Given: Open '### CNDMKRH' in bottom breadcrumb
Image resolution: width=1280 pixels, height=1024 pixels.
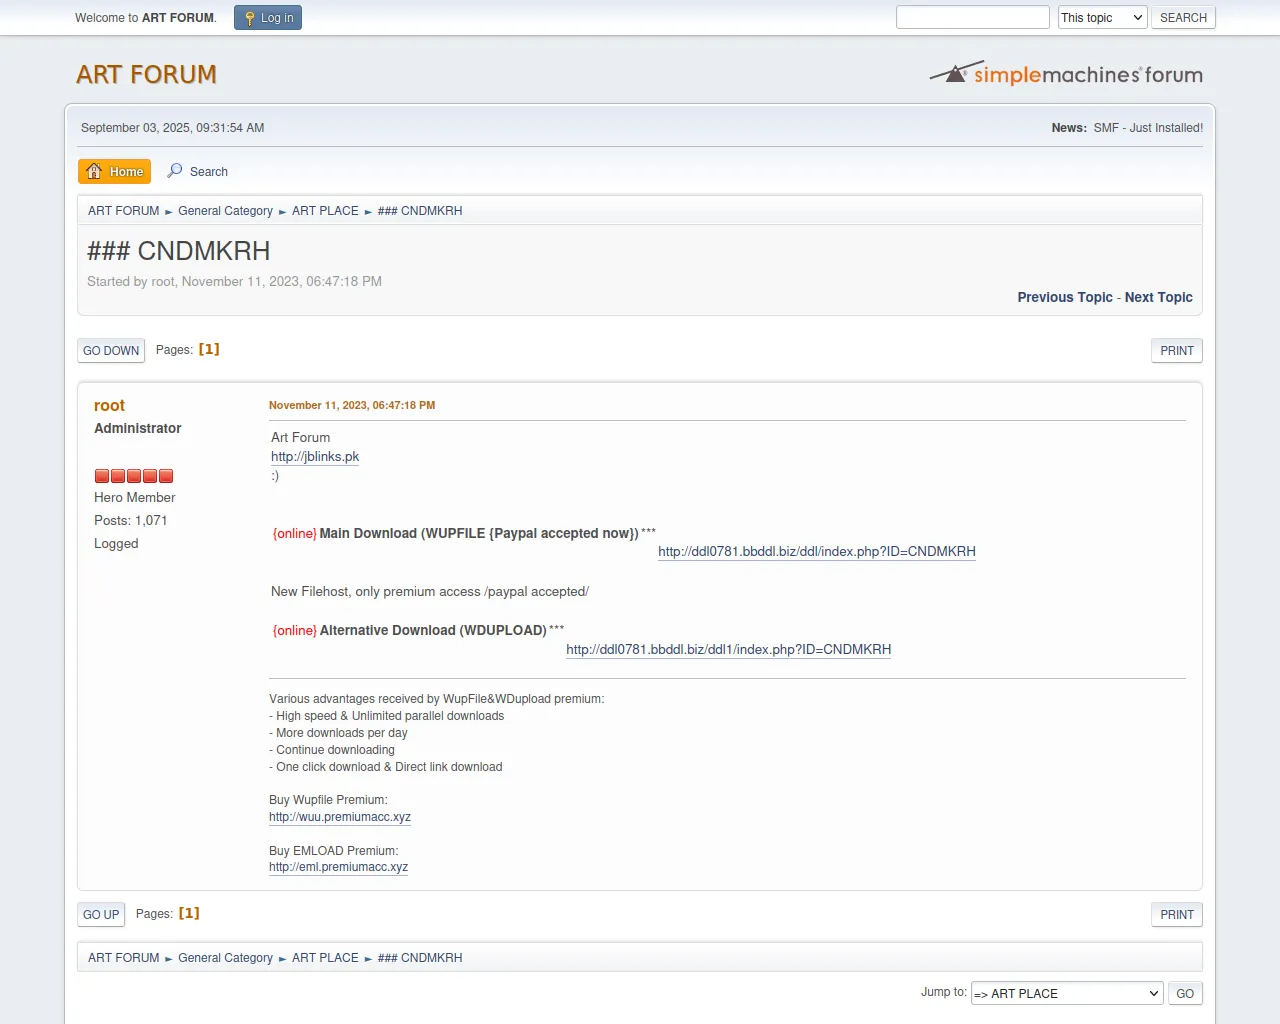Looking at the screenshot, I should pyautogui.click(x=420, y=958).
